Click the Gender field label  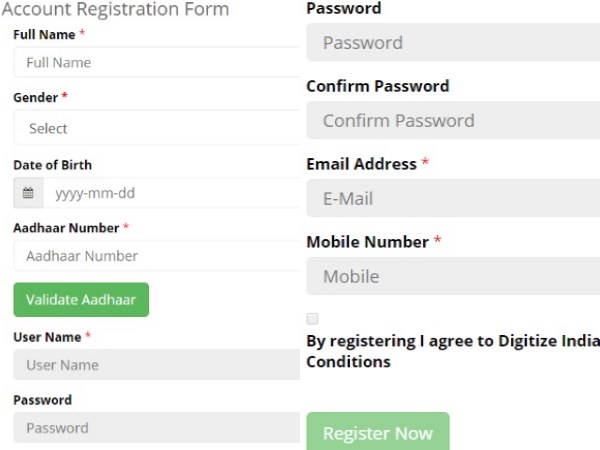pos(35,98)
